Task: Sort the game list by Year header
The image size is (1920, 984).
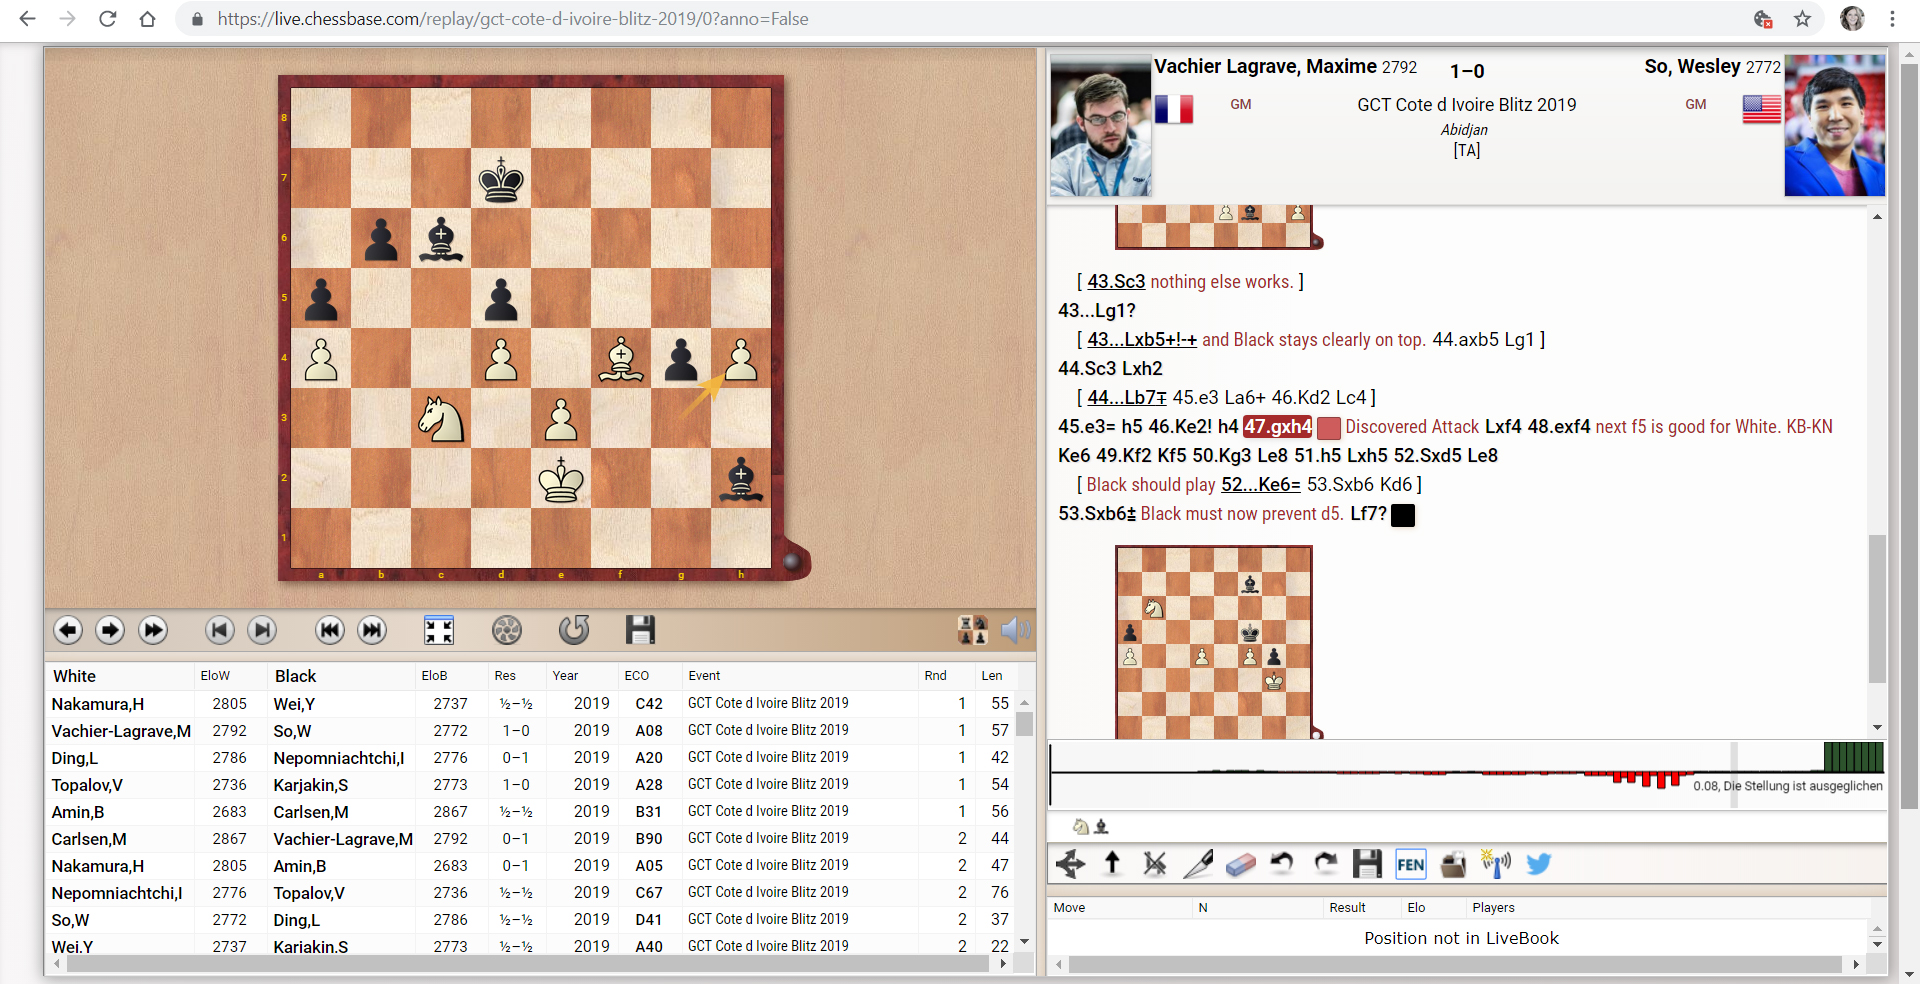Action: point(565,676)
